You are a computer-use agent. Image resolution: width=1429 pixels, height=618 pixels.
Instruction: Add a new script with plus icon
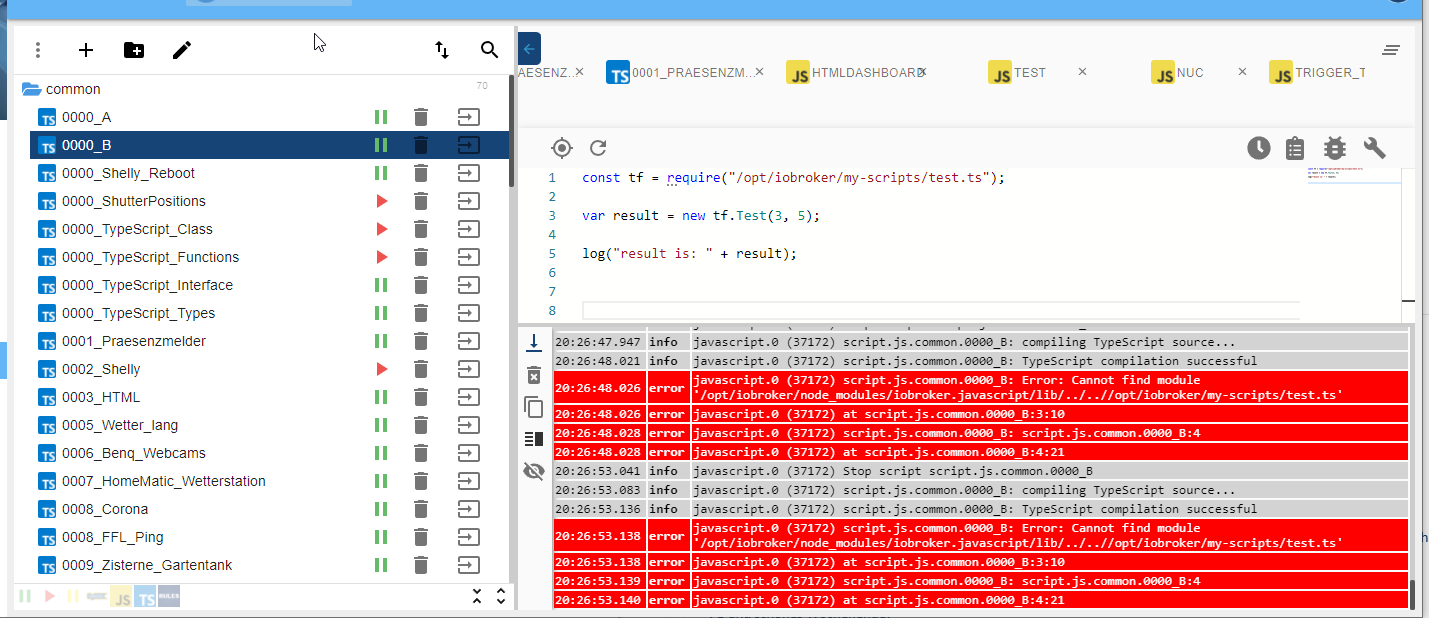(86, 50)
